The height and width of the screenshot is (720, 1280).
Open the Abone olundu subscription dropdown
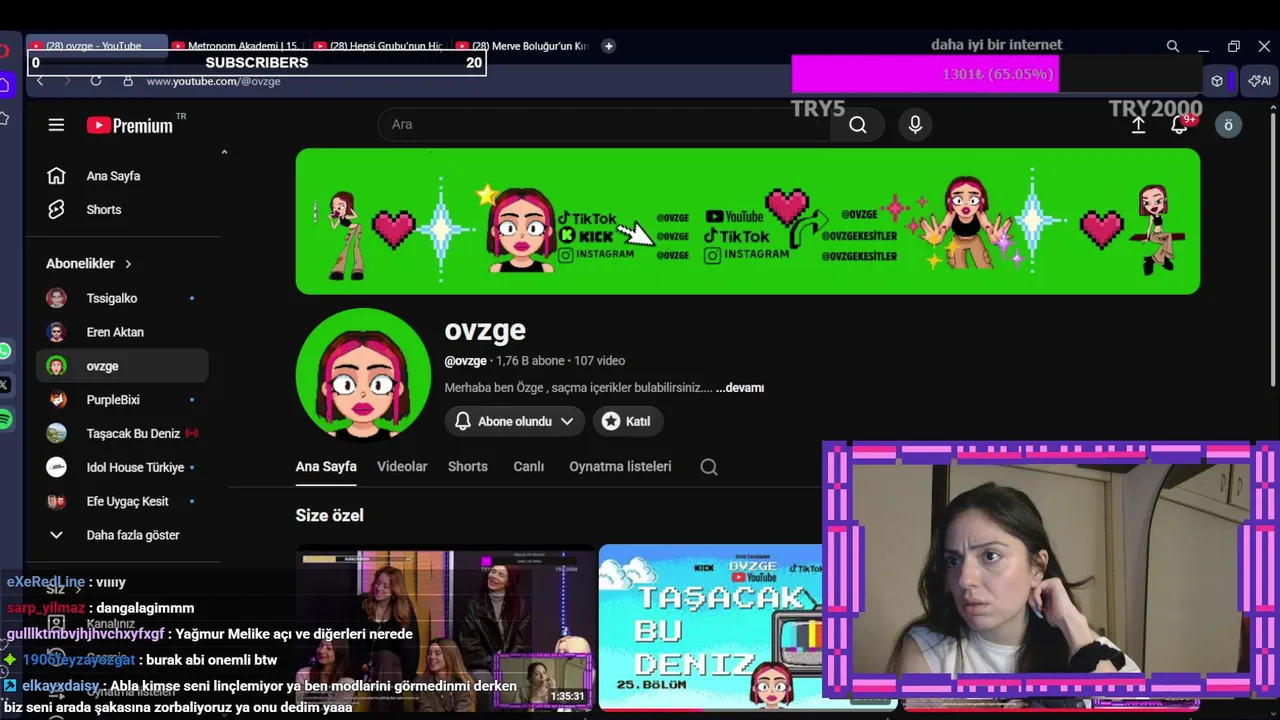[x=514, y=421]
